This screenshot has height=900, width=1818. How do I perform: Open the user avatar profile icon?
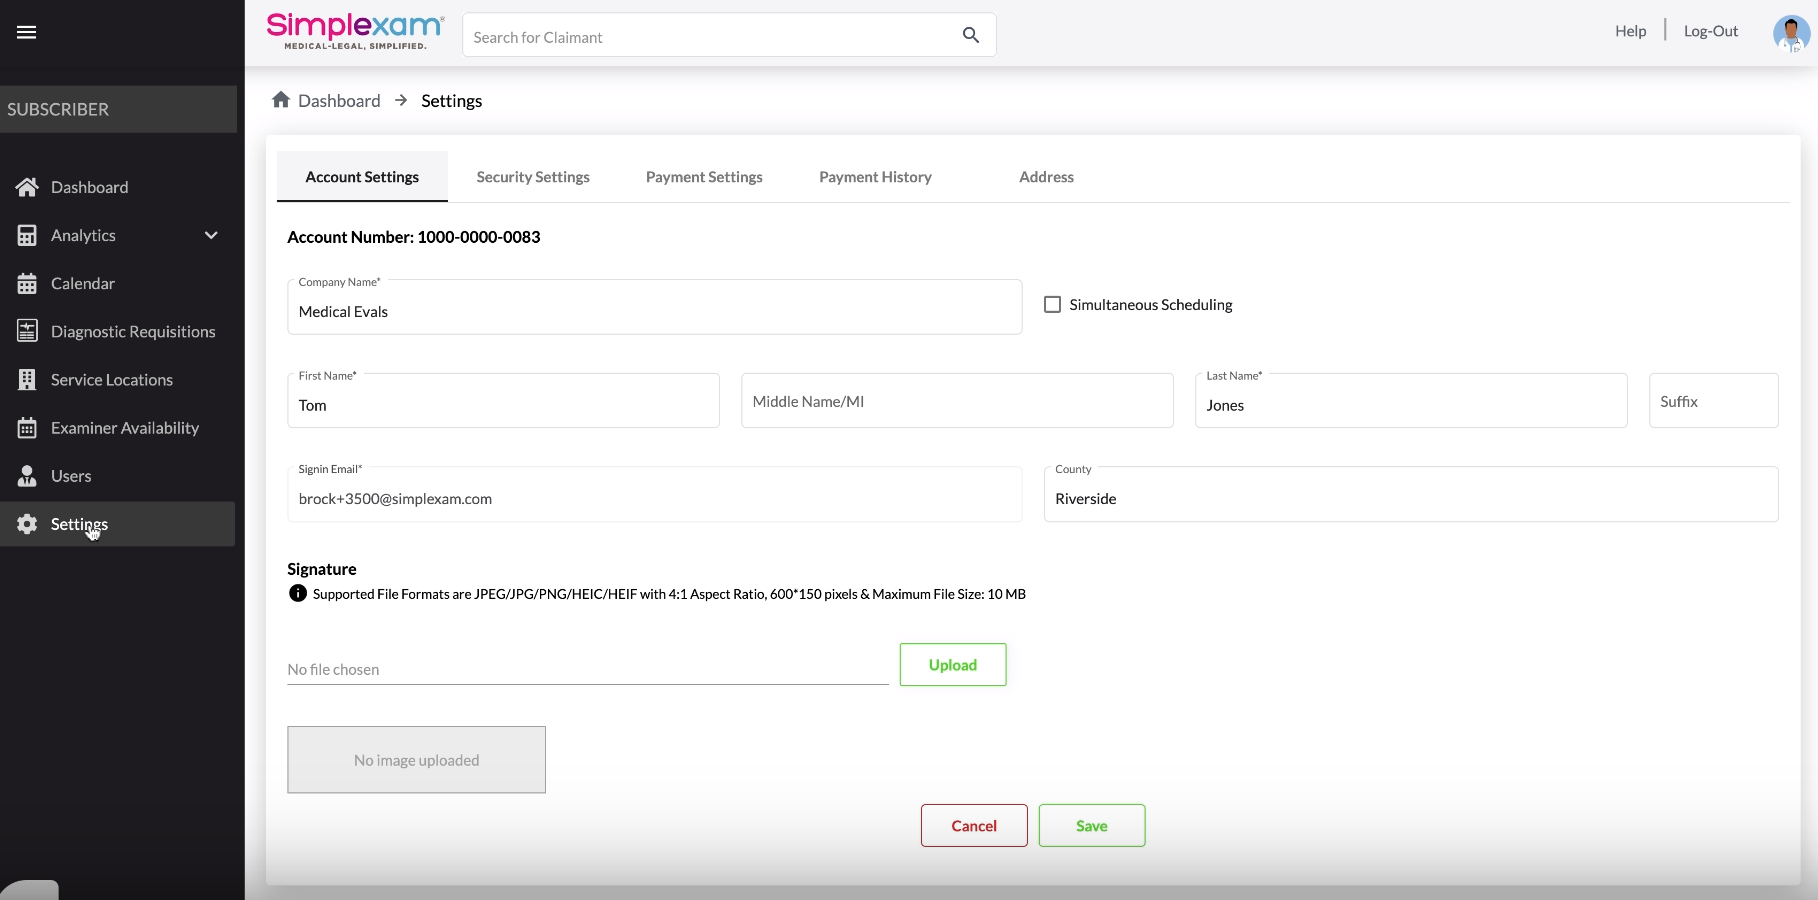(1791, 33)
